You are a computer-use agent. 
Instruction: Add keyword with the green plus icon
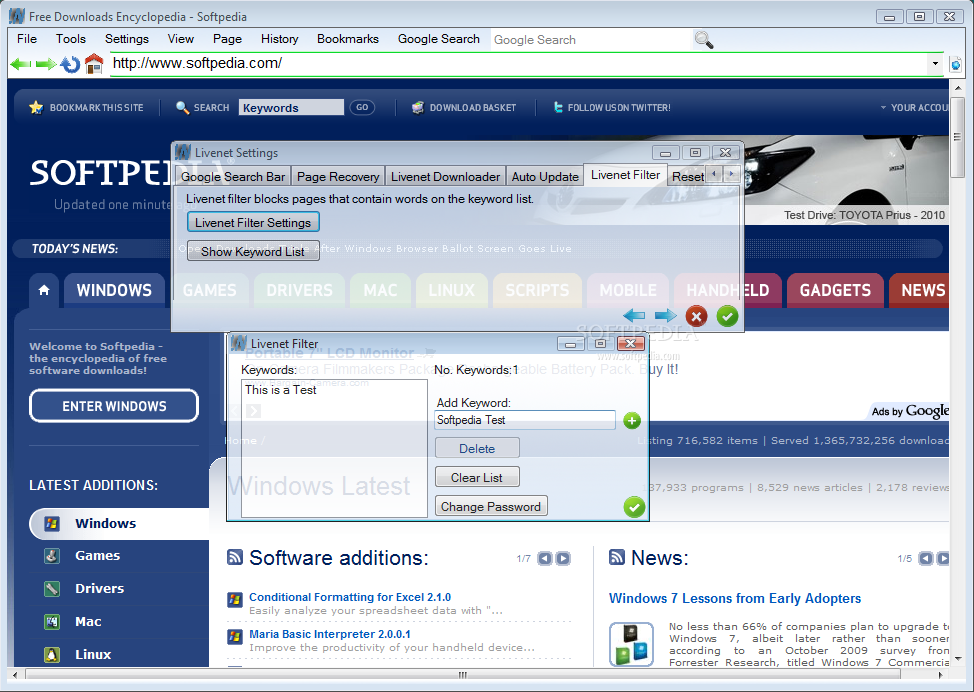click(632, 421)
